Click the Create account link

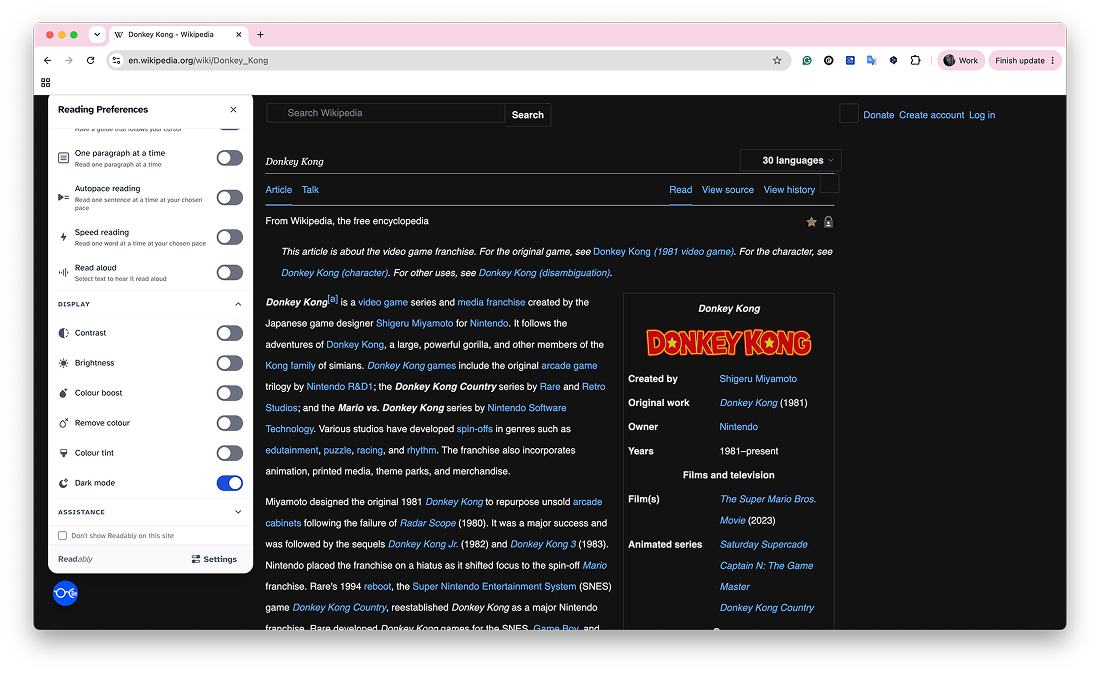(932, 115)
